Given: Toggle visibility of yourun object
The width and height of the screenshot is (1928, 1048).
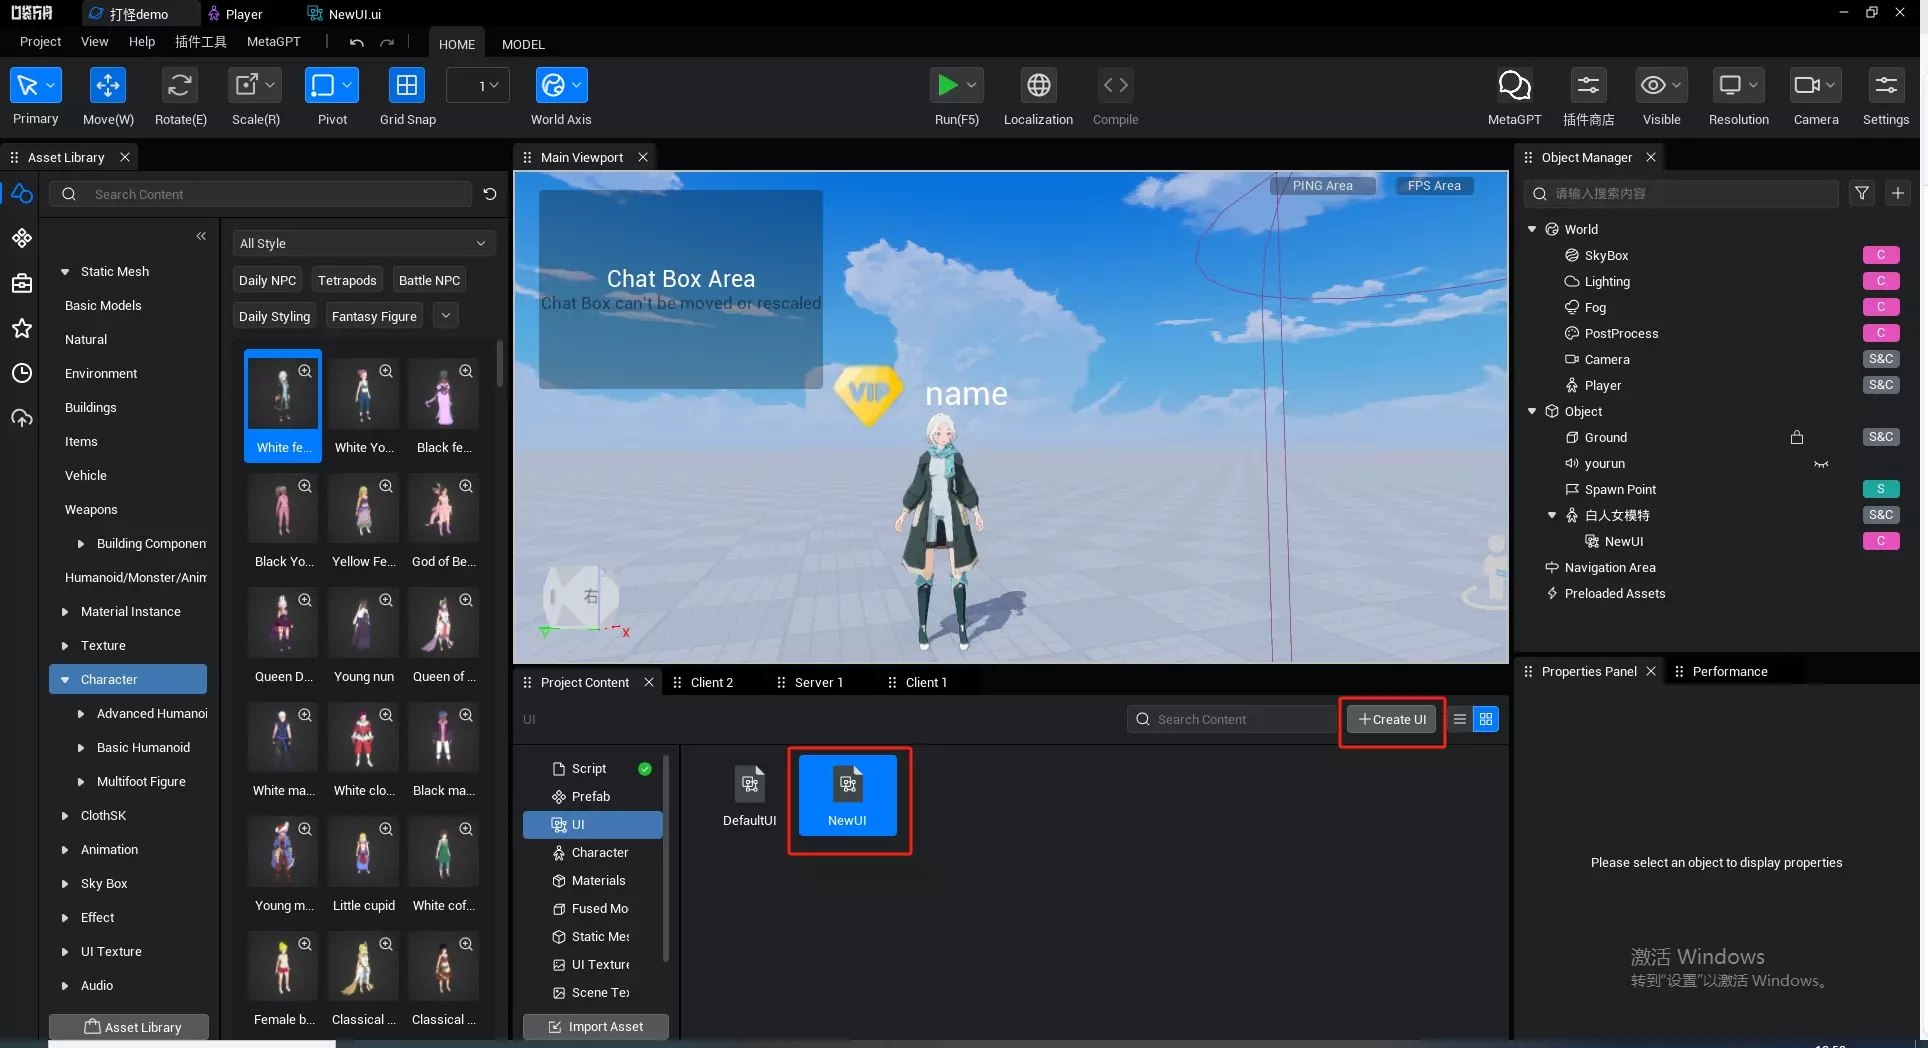Looking at the screenshot, I should 1821,464.
